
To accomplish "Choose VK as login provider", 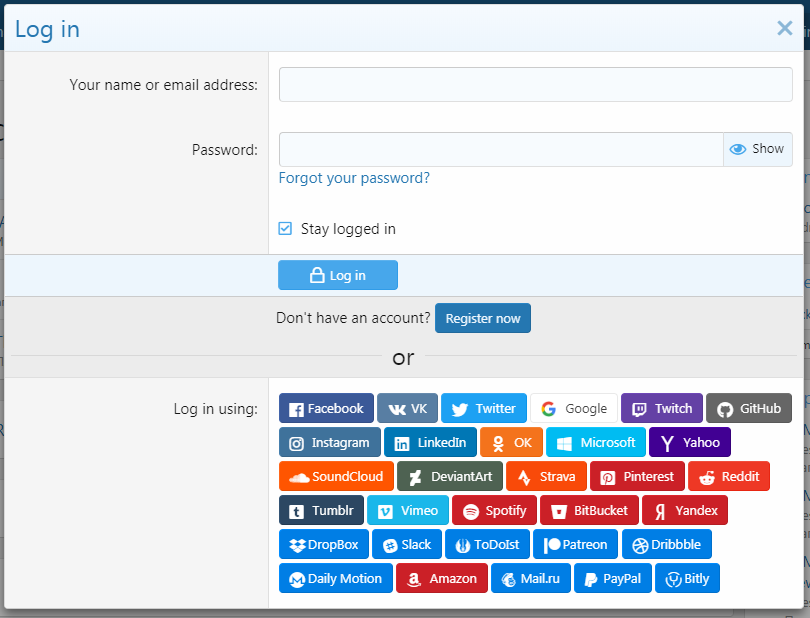I will (407, 408).
